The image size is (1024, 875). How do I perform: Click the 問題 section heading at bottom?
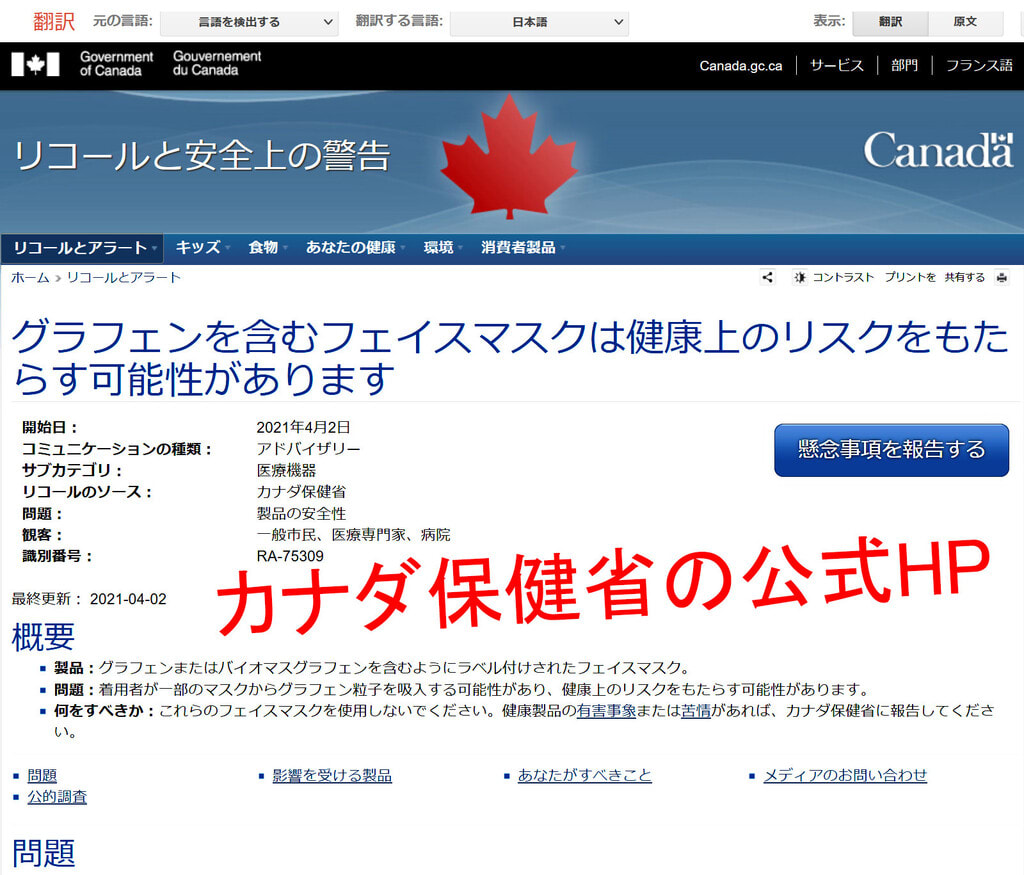coord(44,853)
